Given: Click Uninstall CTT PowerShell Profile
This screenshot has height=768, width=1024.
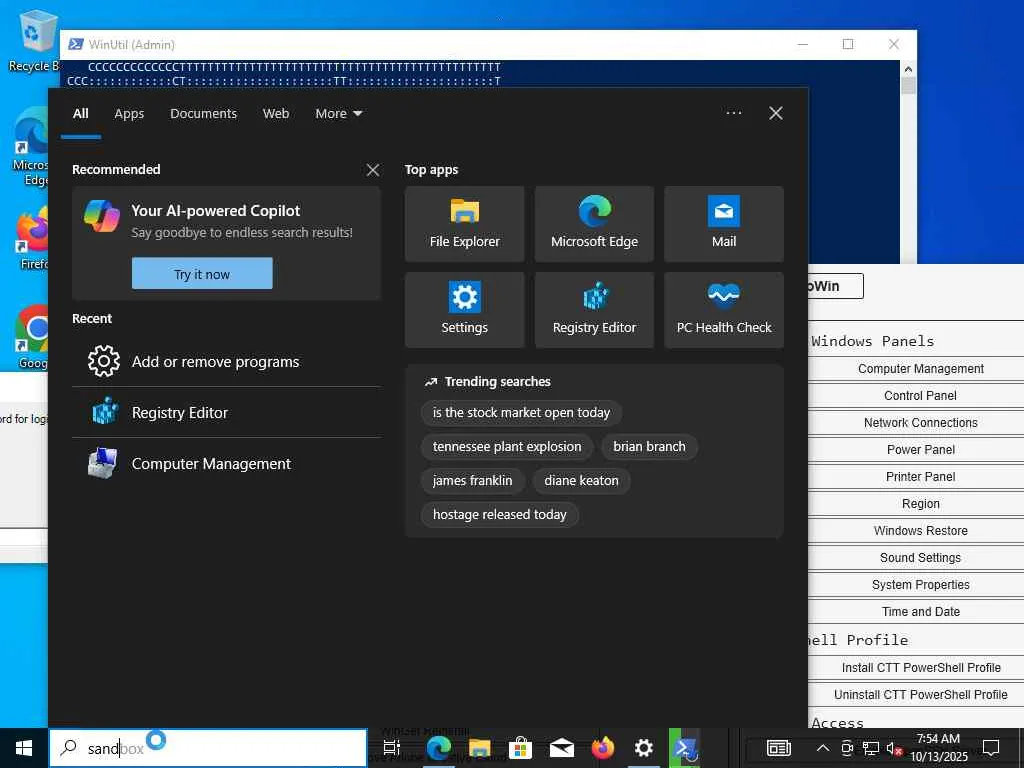Looking at the screenshot, I should (x=920, y=695).
